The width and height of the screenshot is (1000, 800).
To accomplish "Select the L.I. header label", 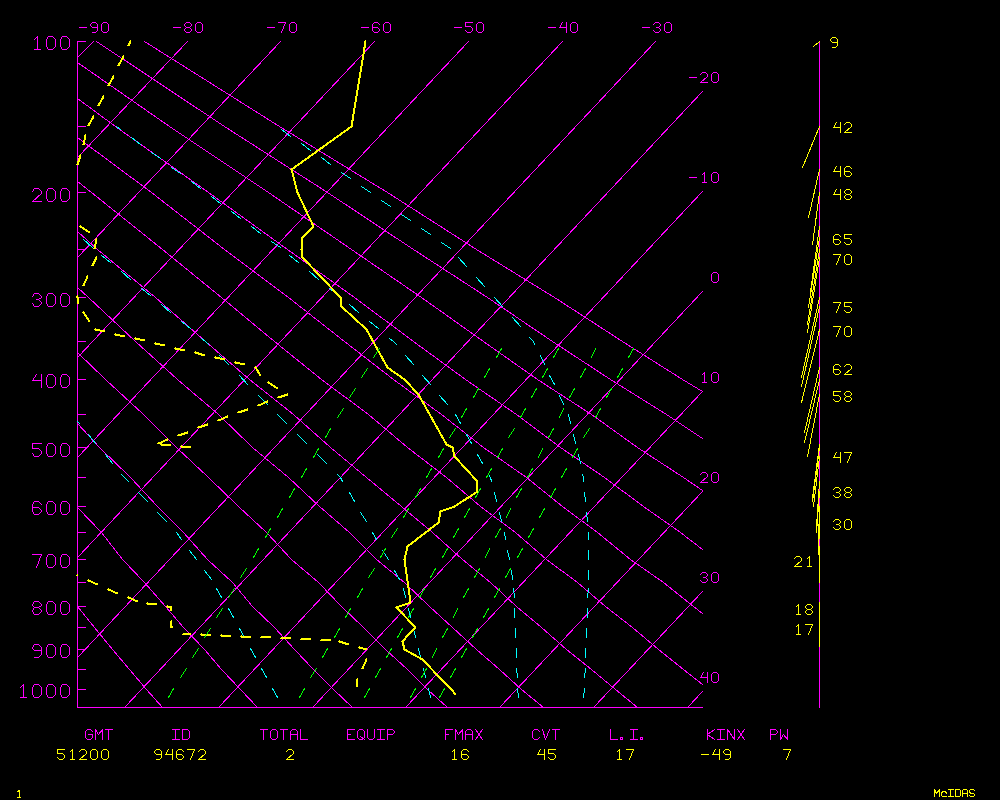I will coord(627,735).
